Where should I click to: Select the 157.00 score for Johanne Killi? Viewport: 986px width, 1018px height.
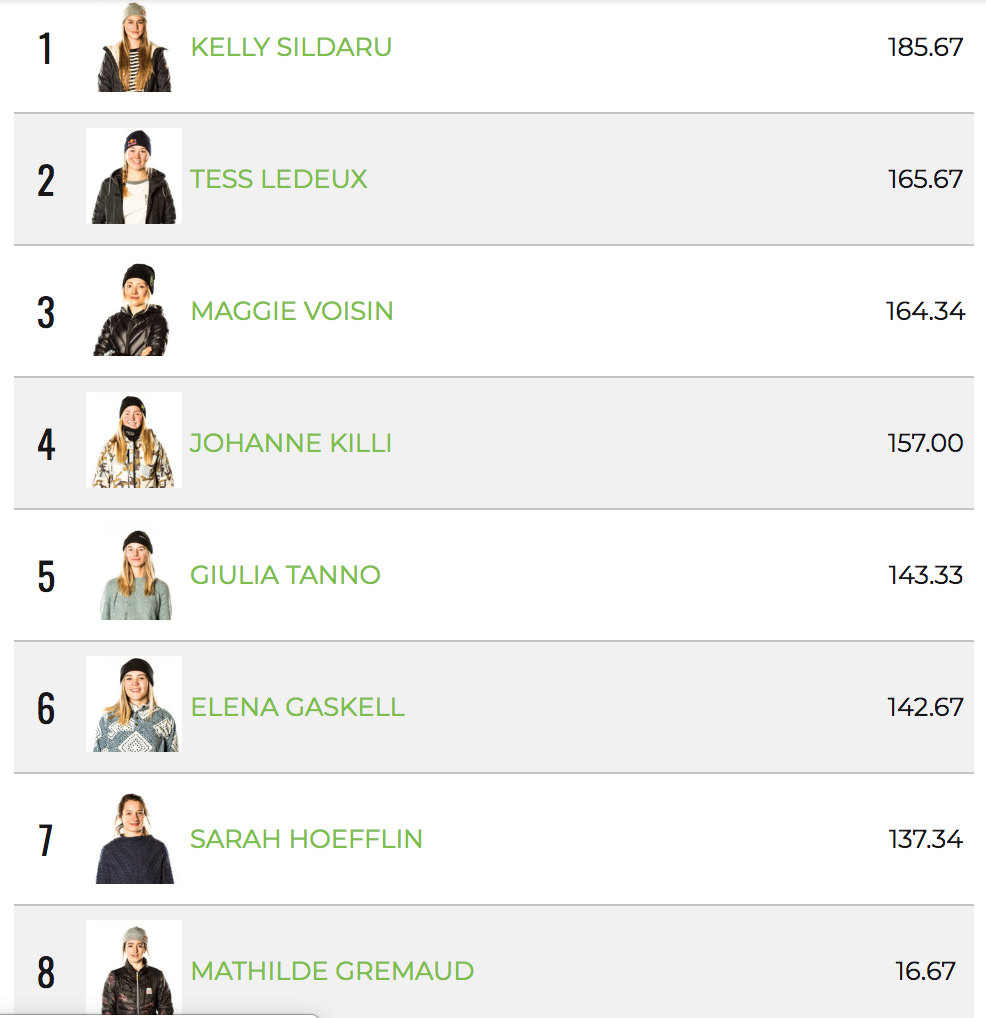pos(925,443)
